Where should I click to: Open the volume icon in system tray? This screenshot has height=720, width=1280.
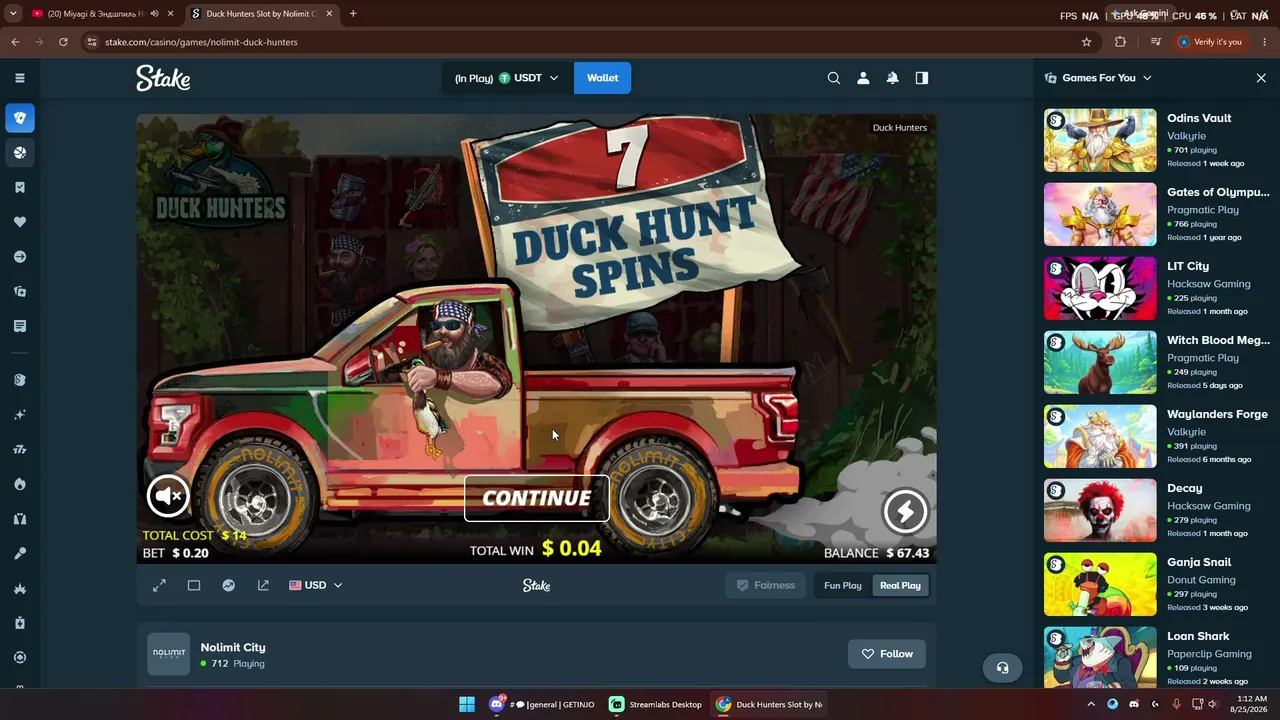click(x=1213, y=704)
